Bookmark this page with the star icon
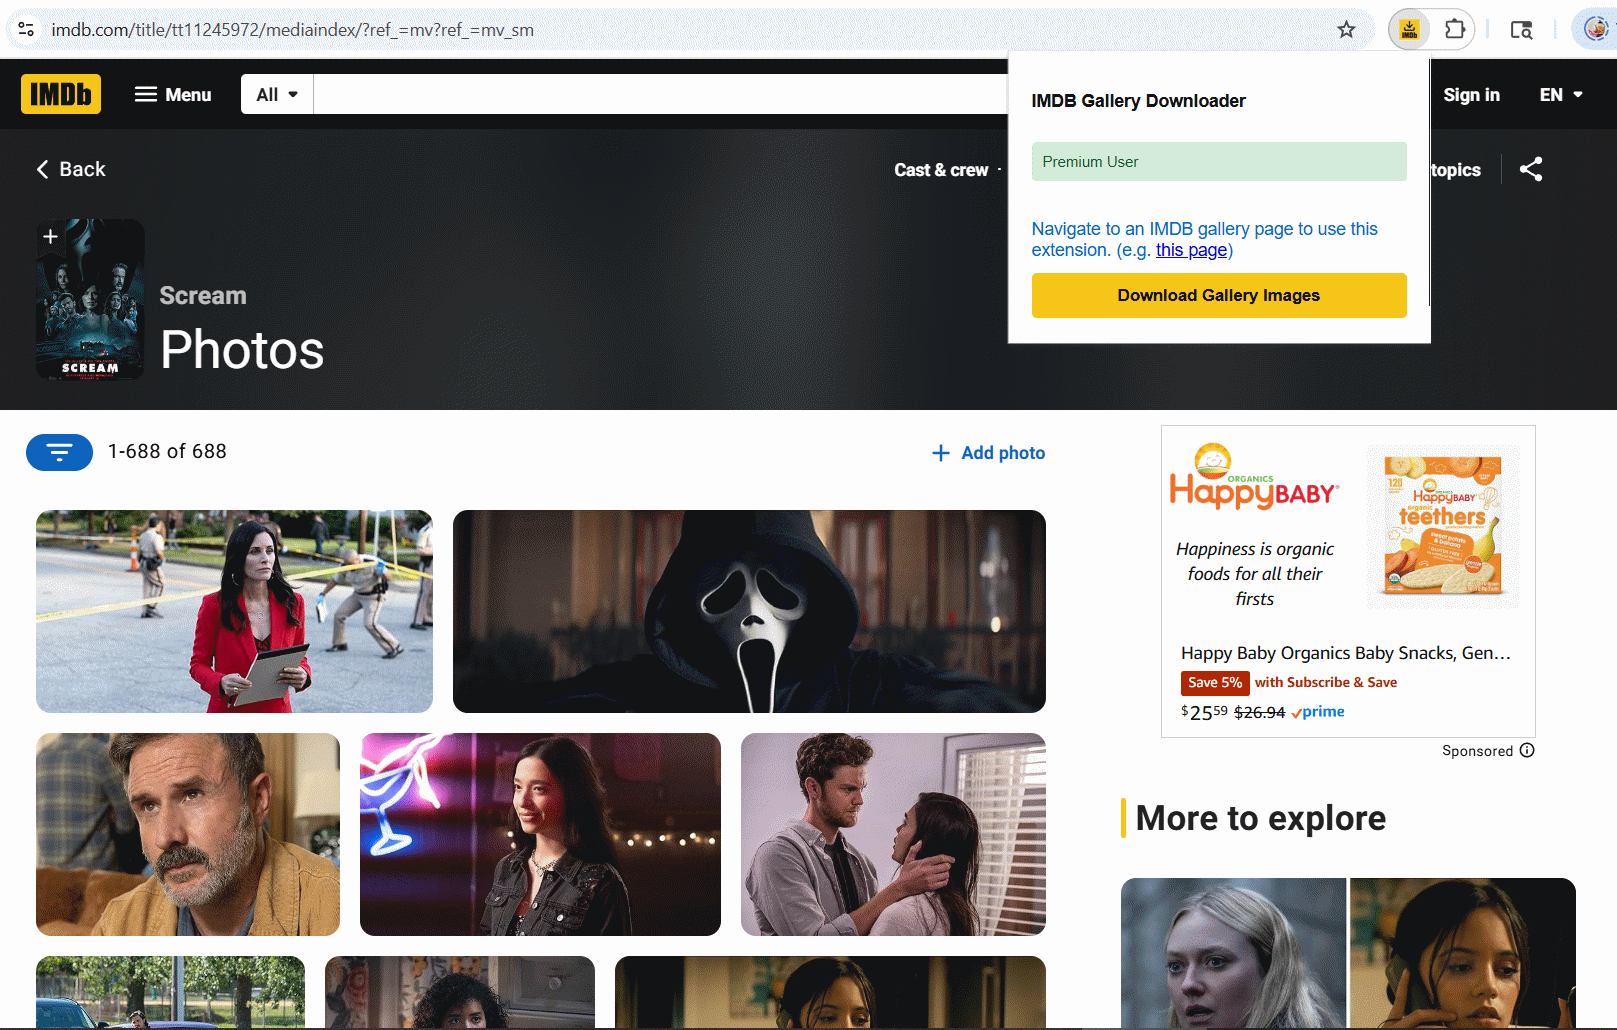The width and height of the screenshot is (1617, 1030). click(1346, 30)
